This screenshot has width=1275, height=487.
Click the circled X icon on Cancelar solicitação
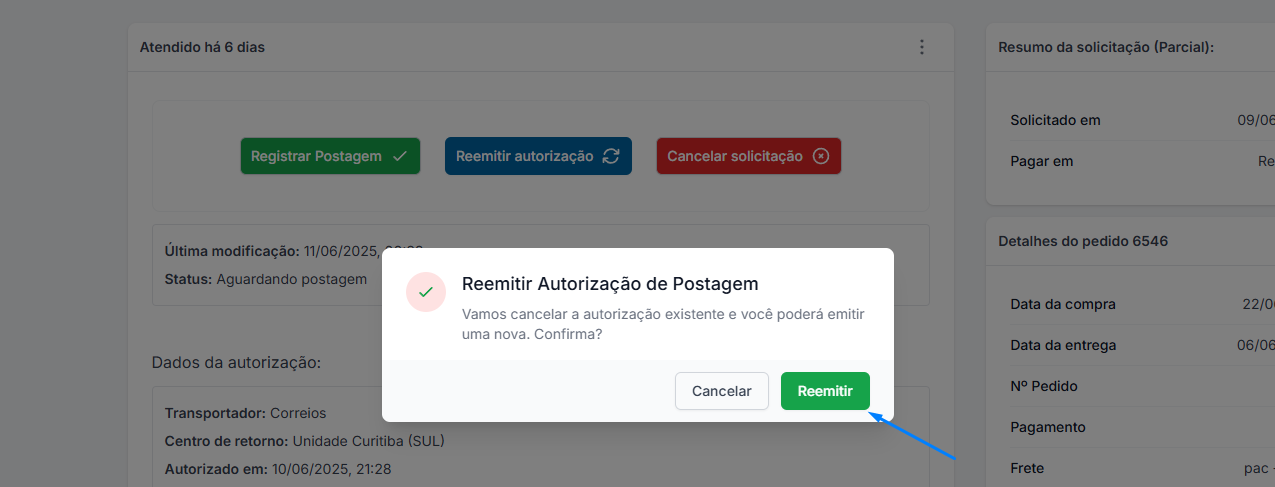coord(821,156)
